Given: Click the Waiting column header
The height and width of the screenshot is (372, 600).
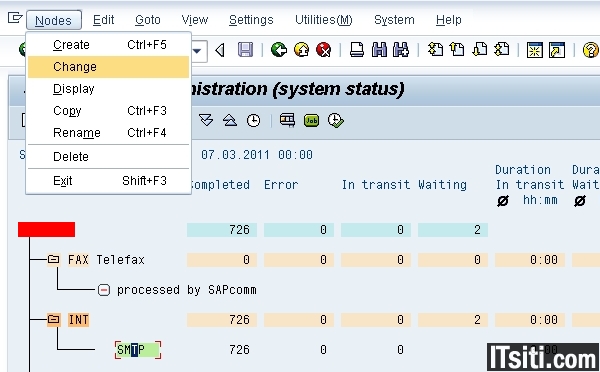Looking at the screenshot, I should click(442, 185).
